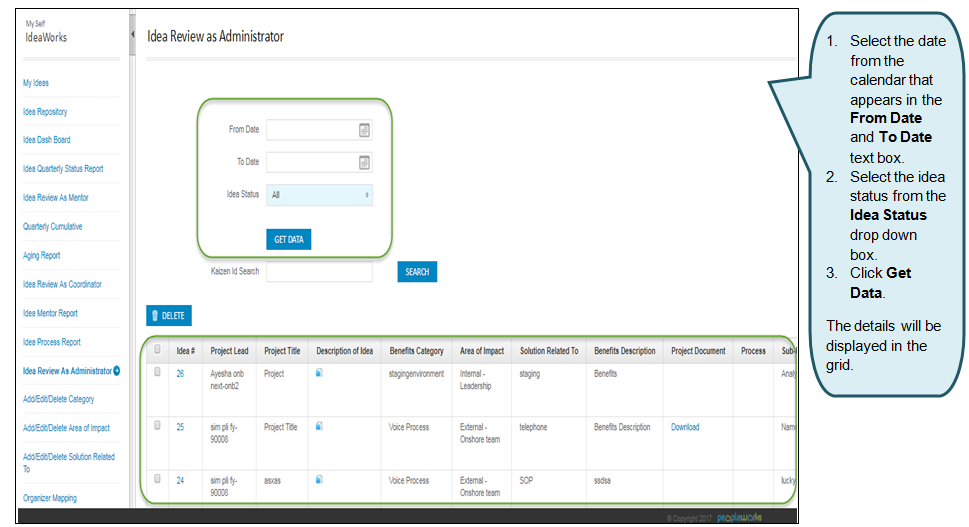Screen dimensions: 969x527
Task: Sort by Solution Related To column header
Action: [549, 351]
